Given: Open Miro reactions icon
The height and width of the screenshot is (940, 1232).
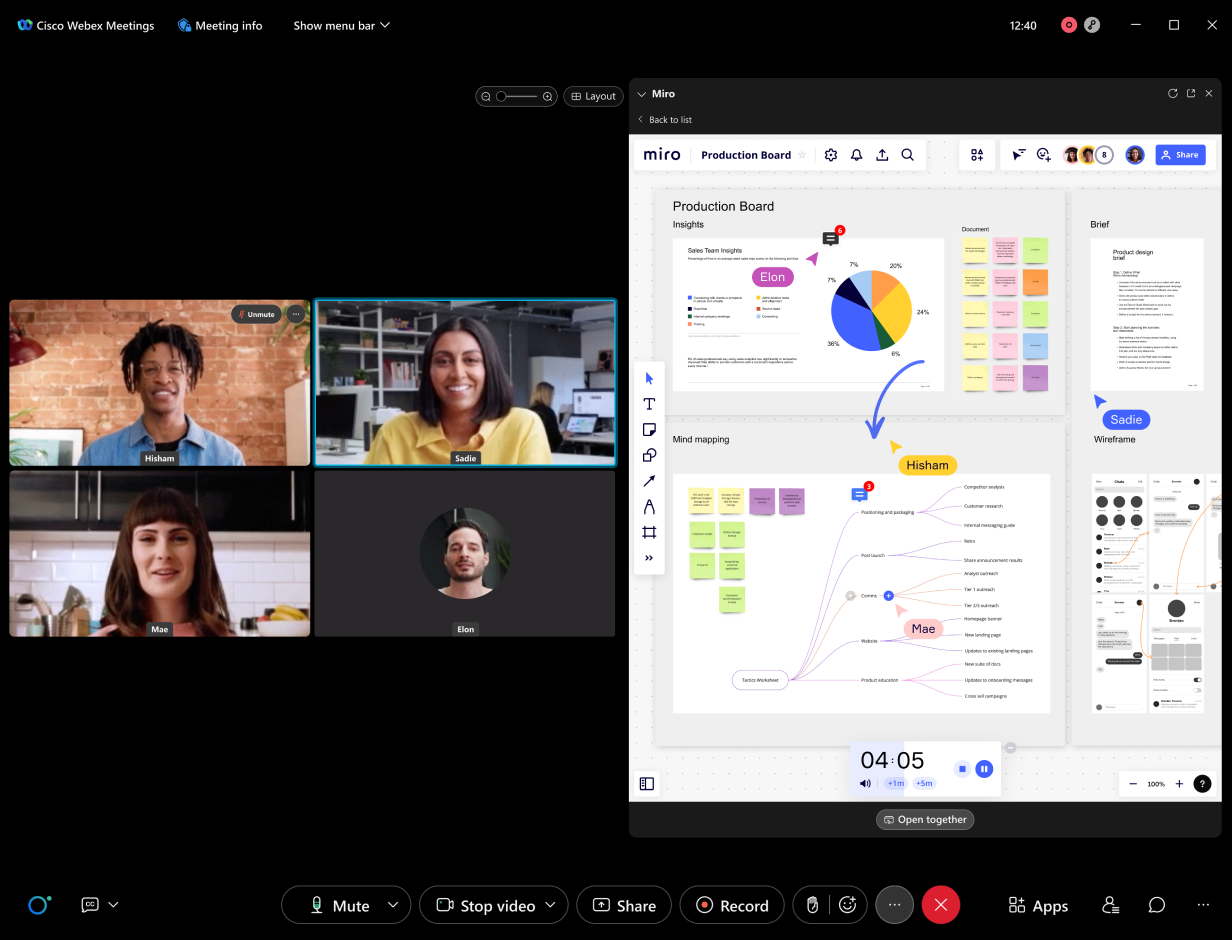Looking at the screenshot, I should coord(1044,155).
